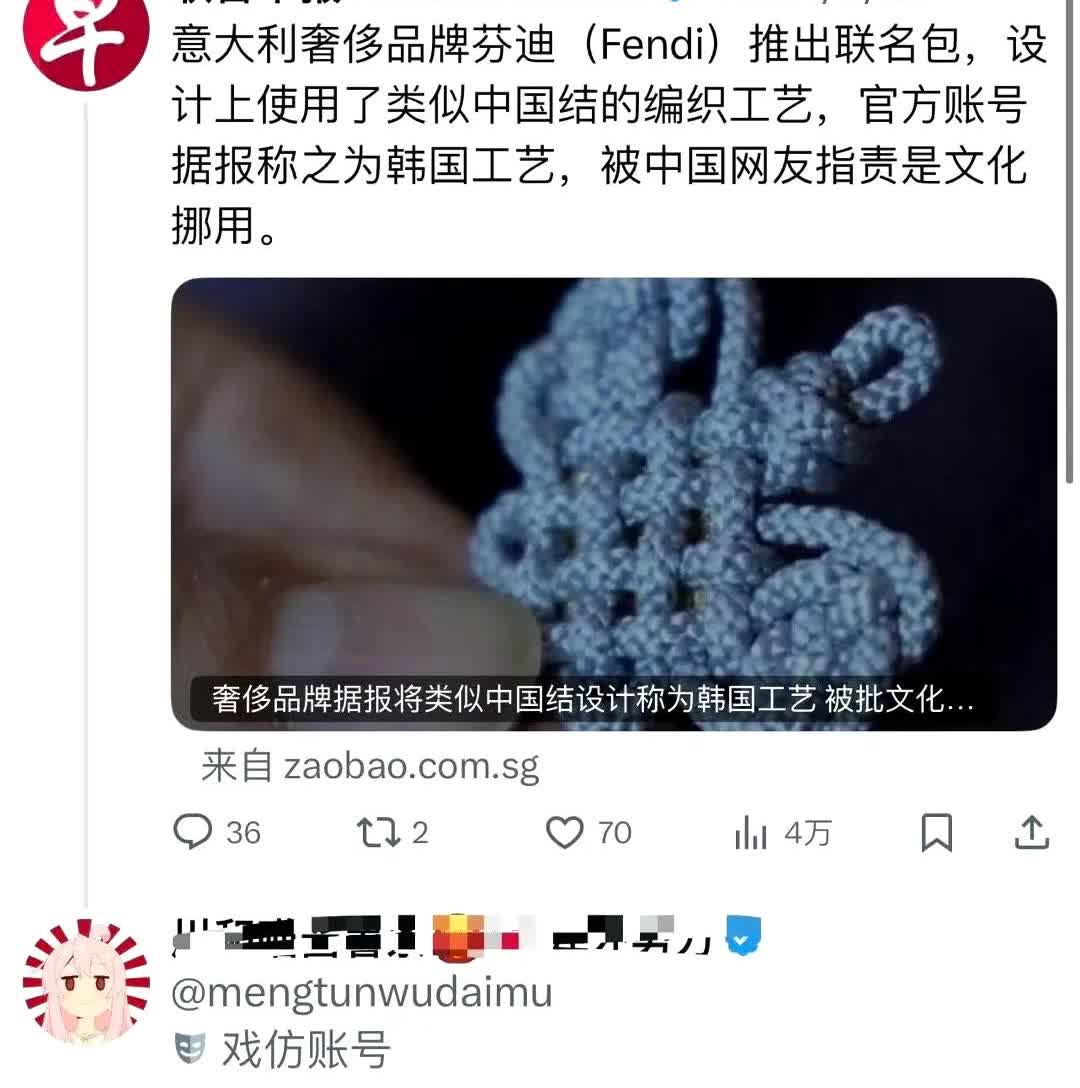The height and width of the screenshot is (1088, 1080).
Task: Tap the reply count 36
Action: pos(243,833)
